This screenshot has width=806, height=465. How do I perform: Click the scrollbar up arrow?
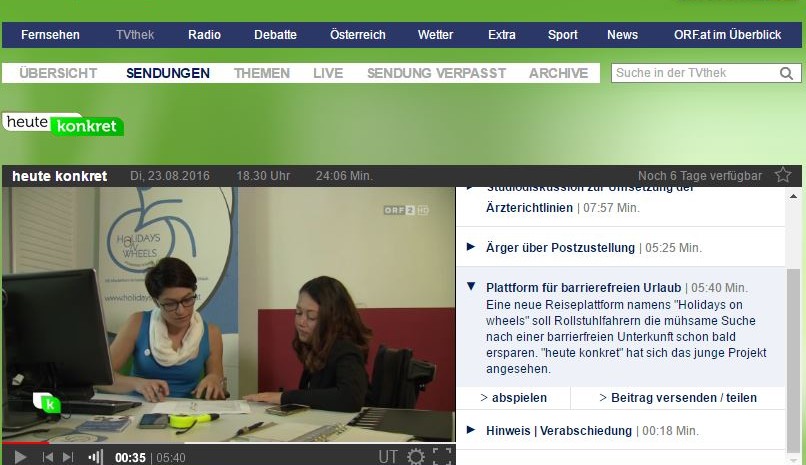pos(793,196)
